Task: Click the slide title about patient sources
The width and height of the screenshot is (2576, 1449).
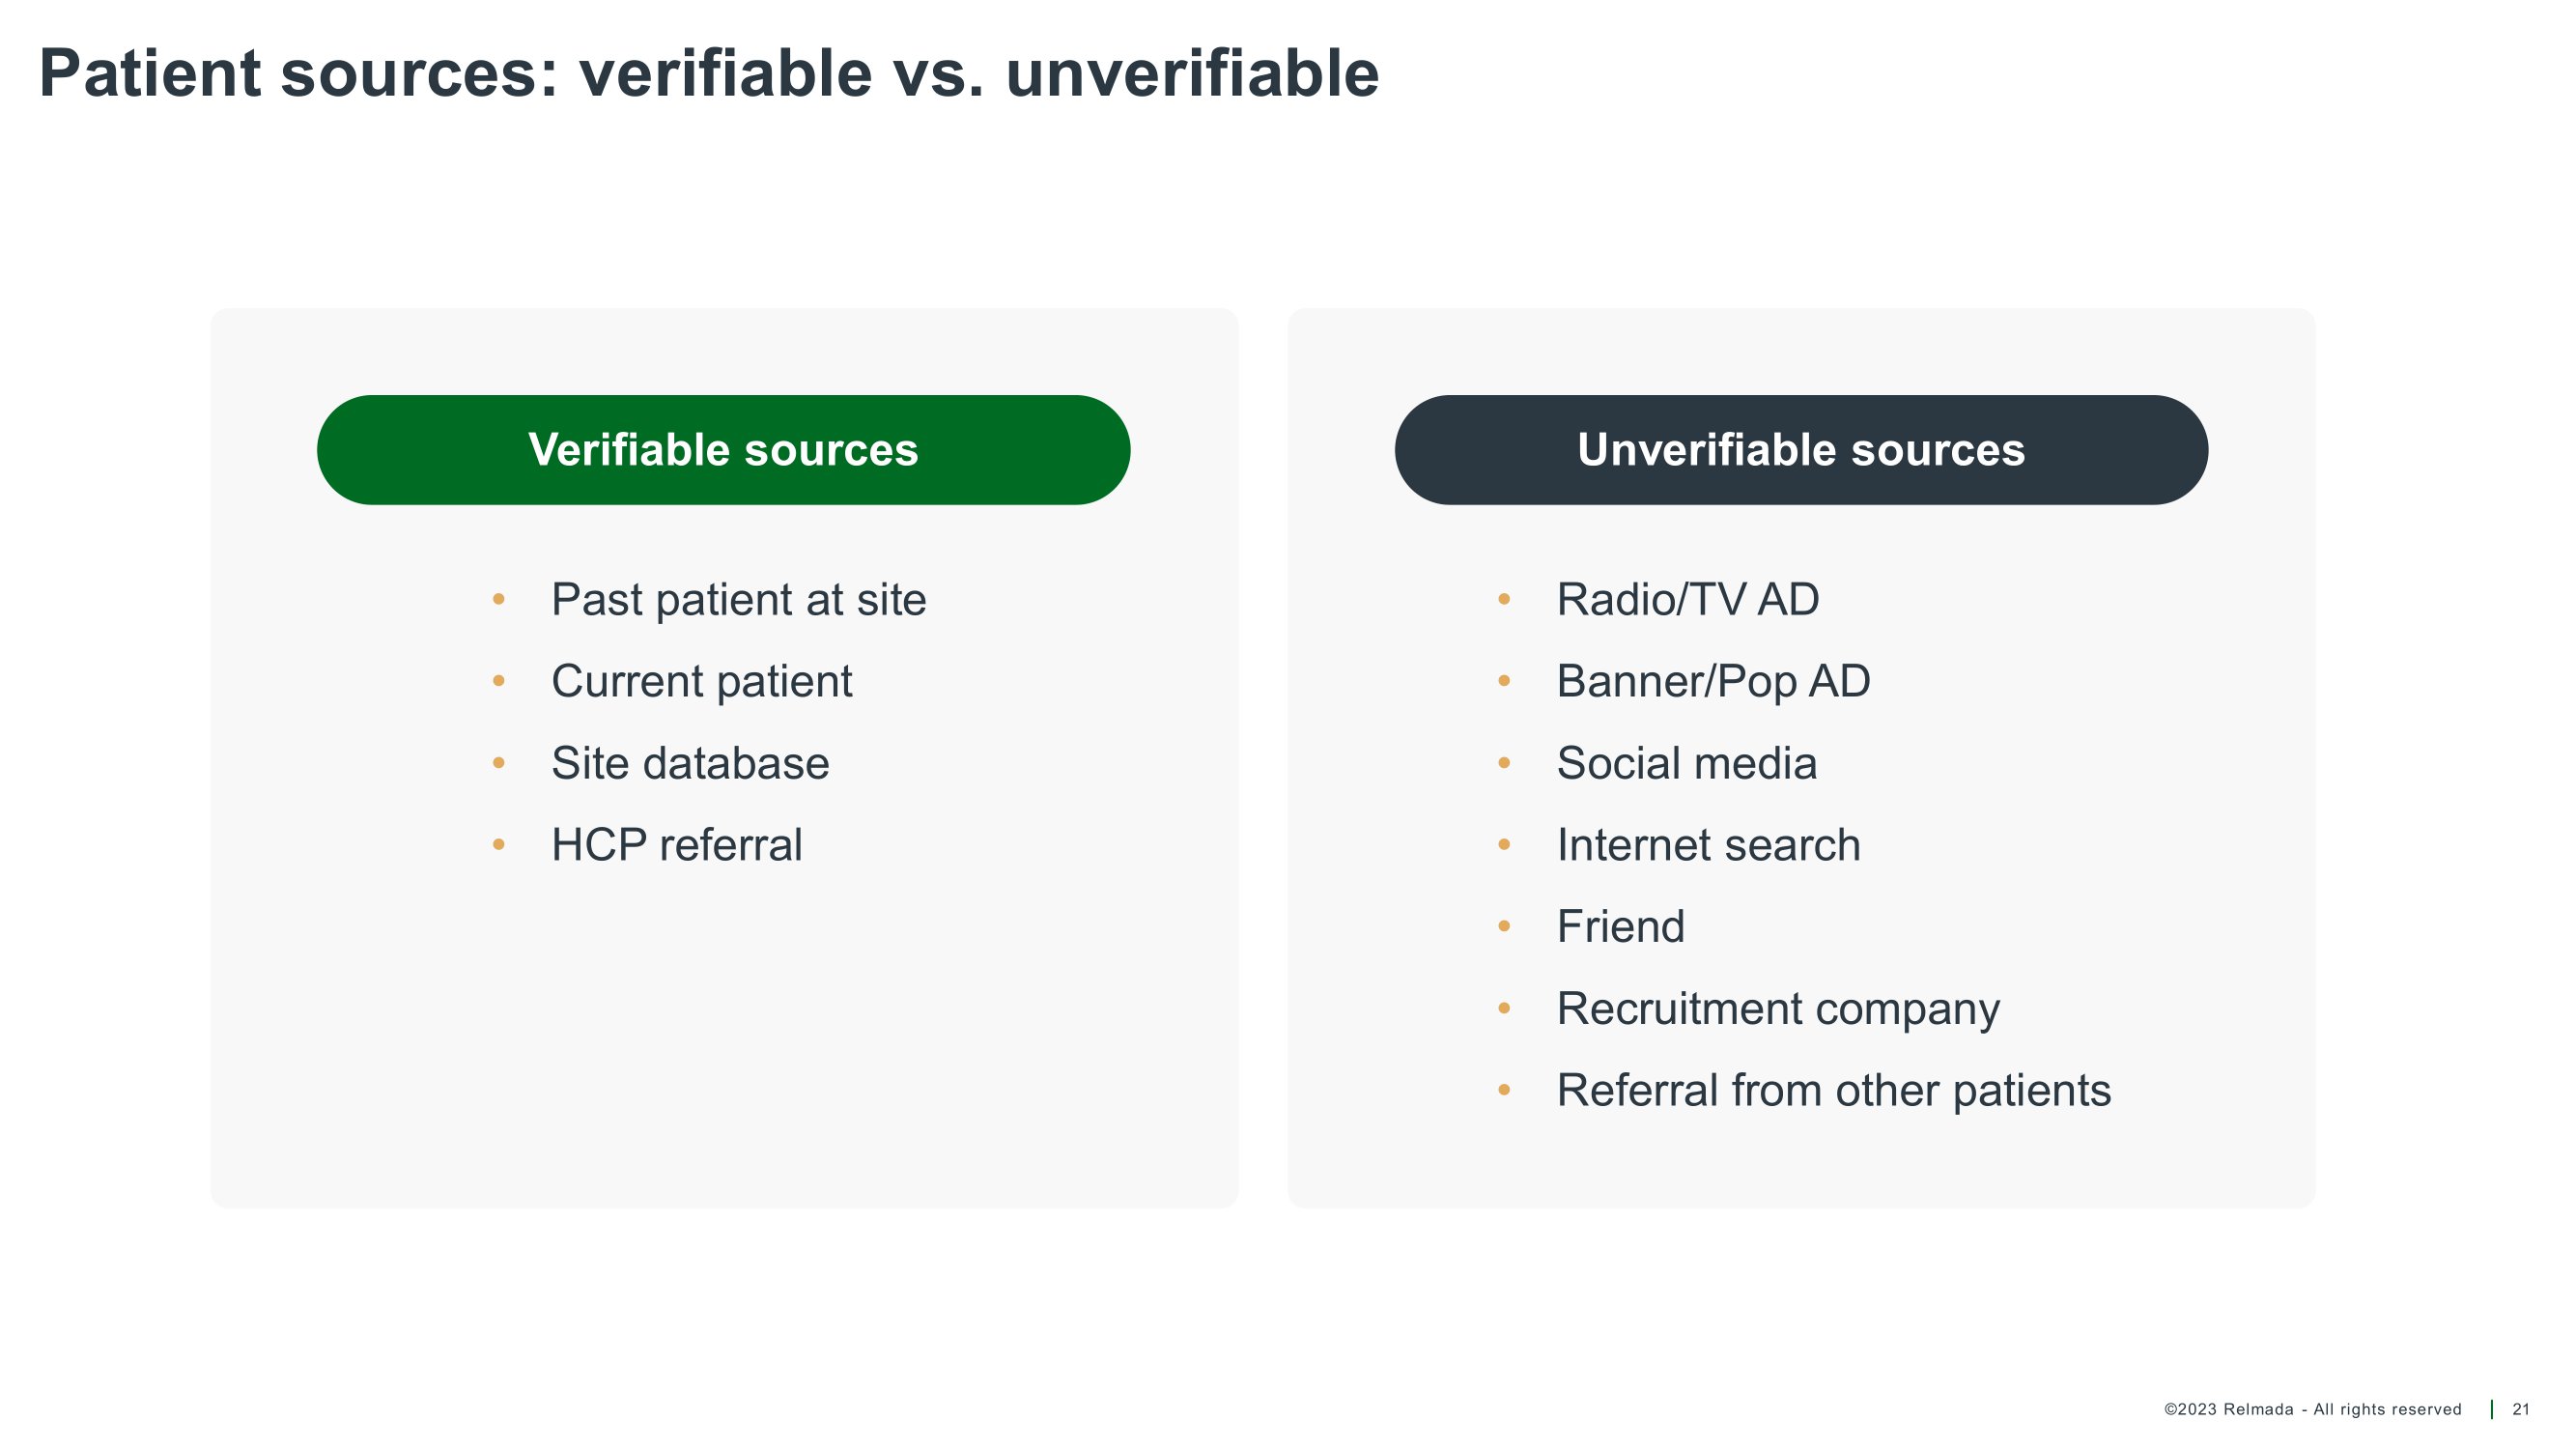Action: pos(708,74)
